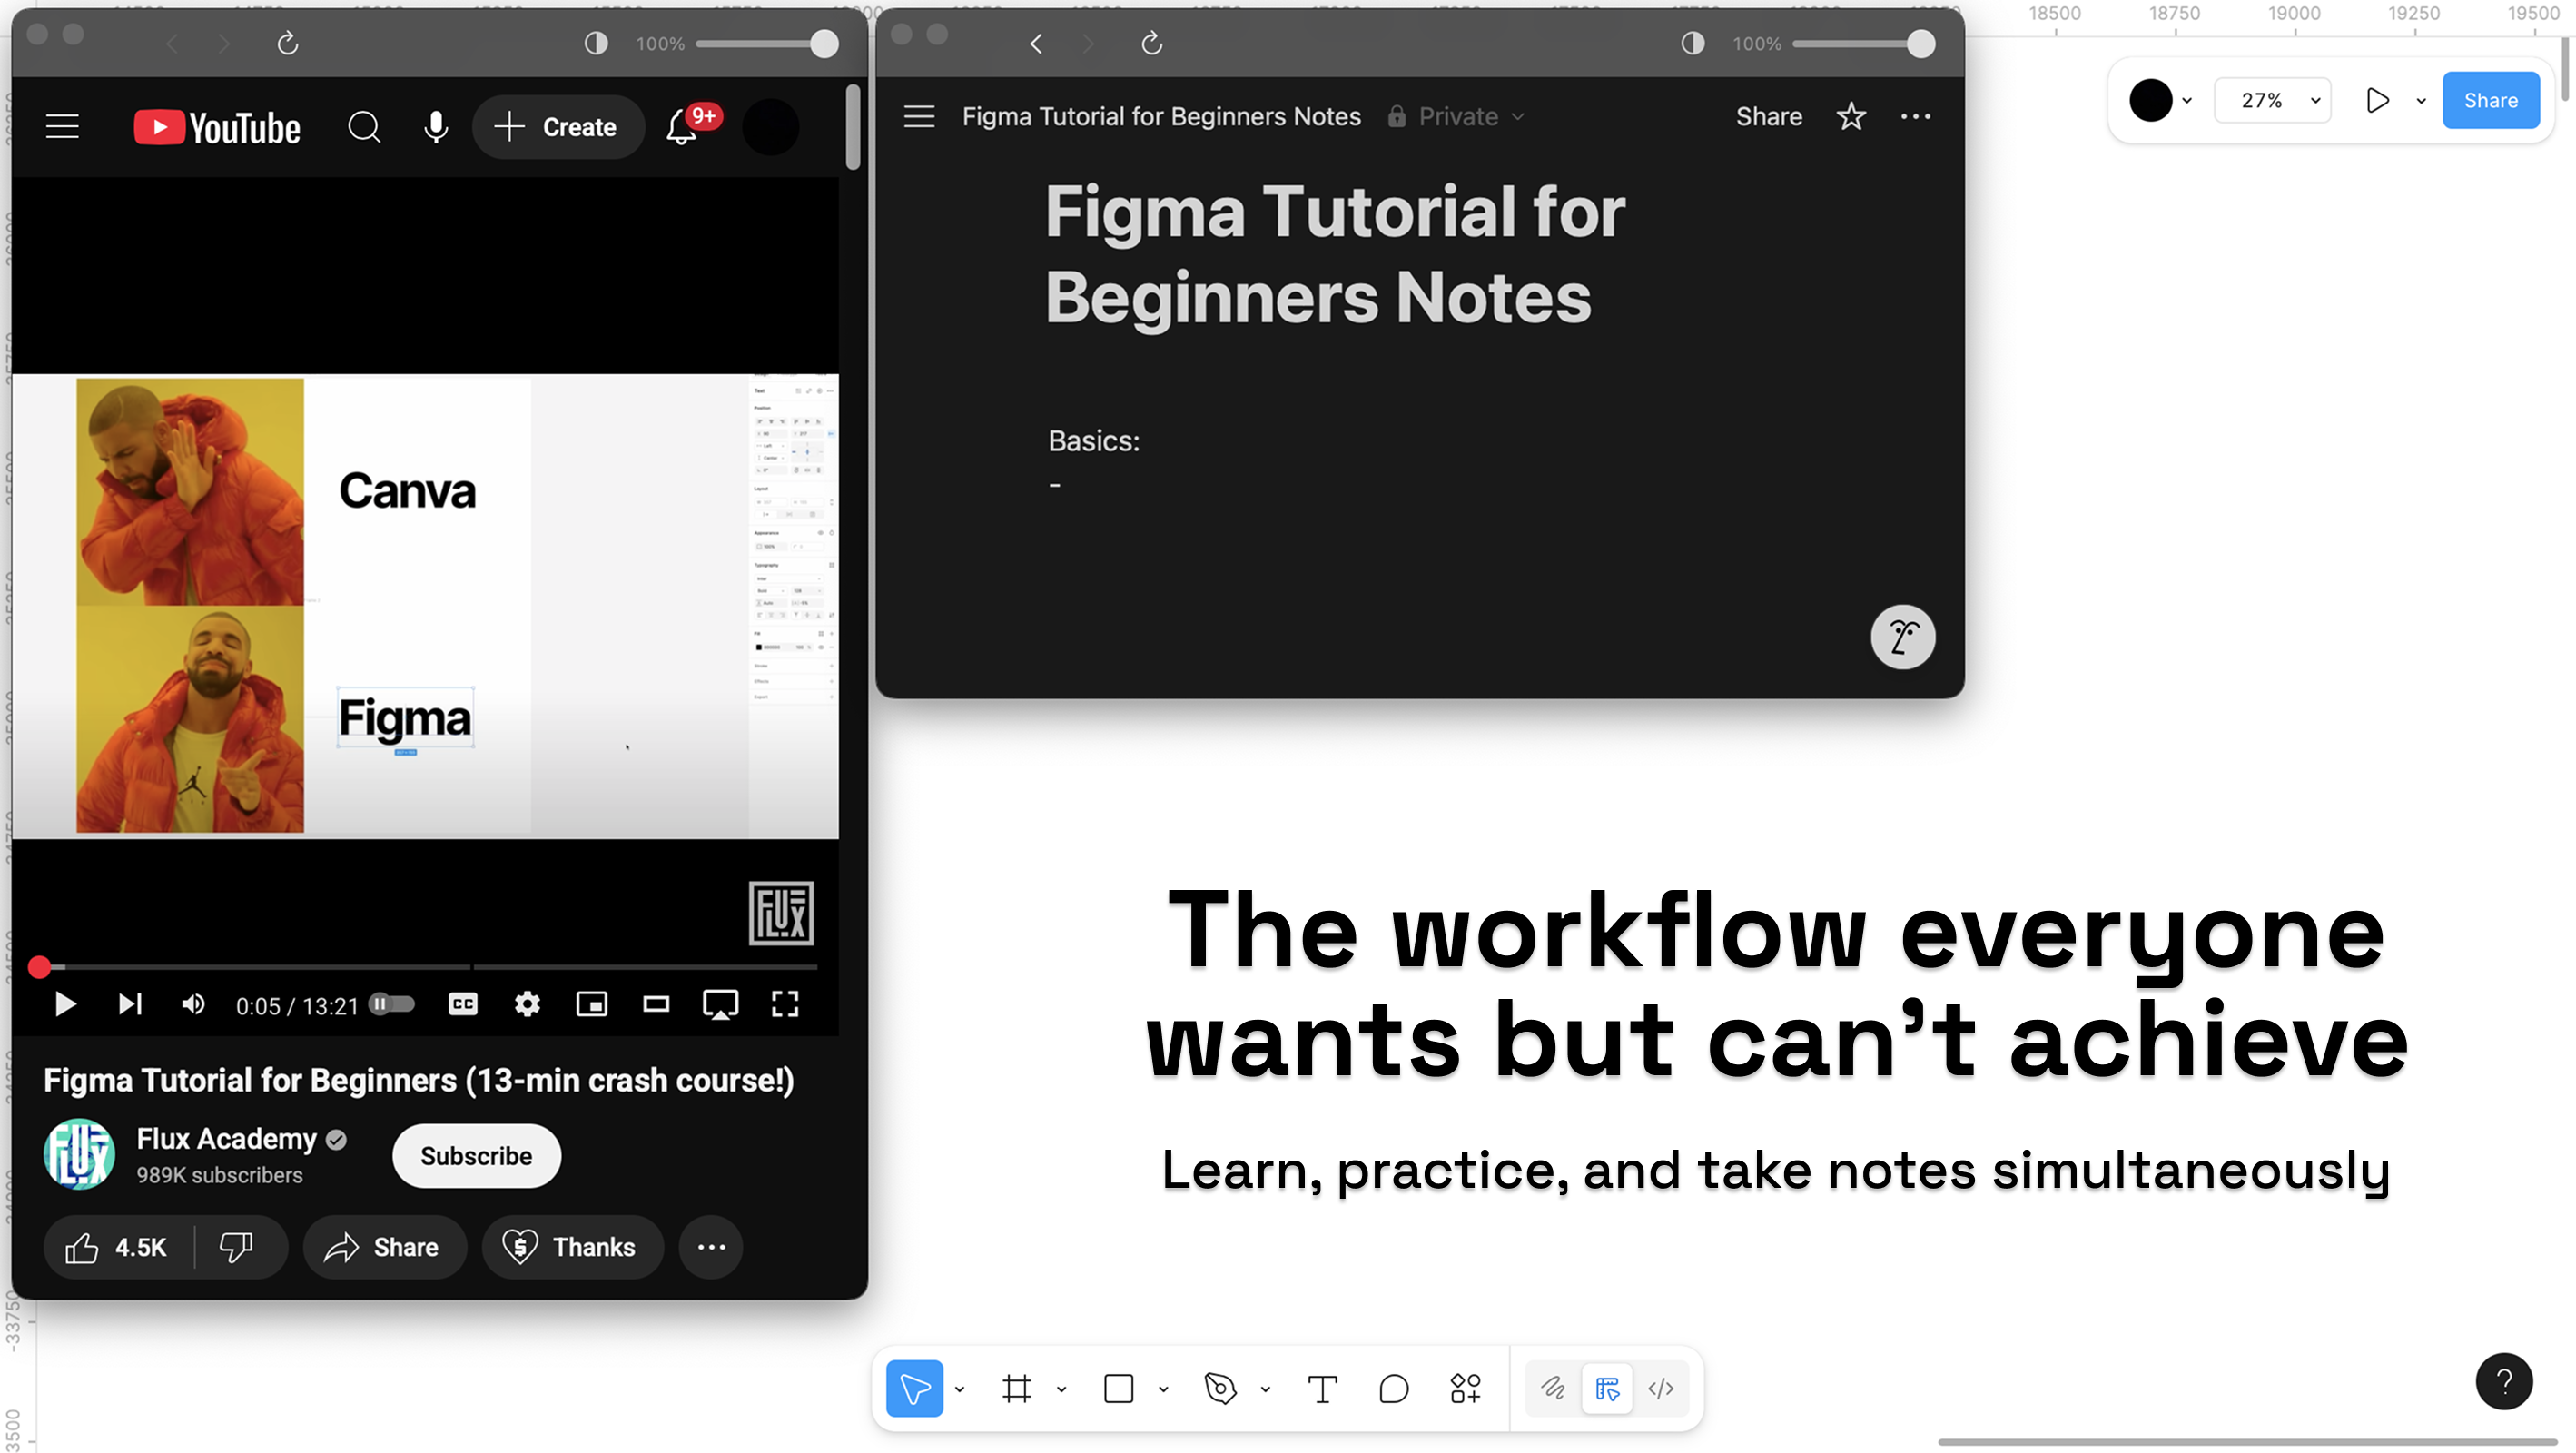Select the Comment tool
Viewport: 2576px width, 1453px height.
[x=1393, y=1388]
